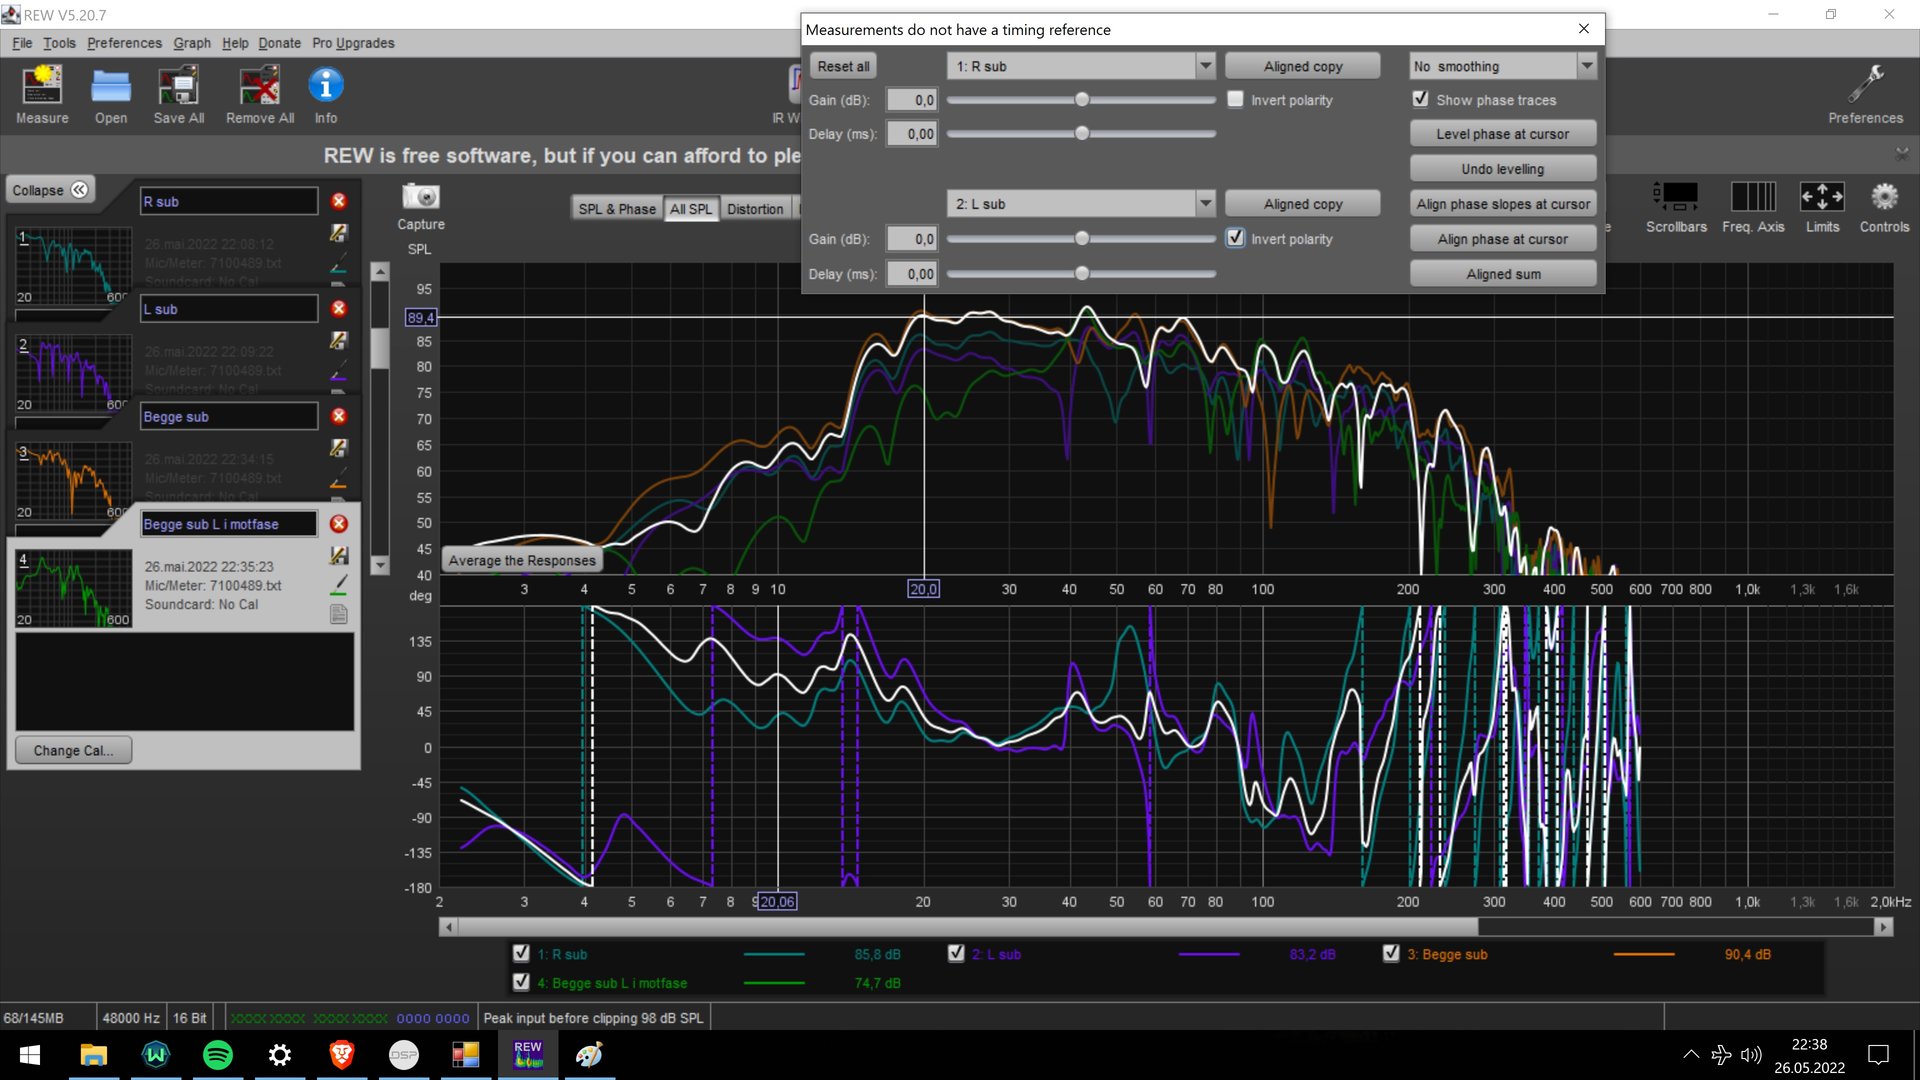
Task: Open Spotify from the taskbar
Action: [x=217, y=1055]
